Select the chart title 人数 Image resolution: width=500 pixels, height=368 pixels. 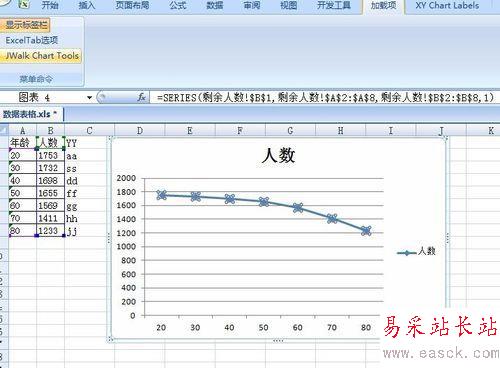(278, 155)
